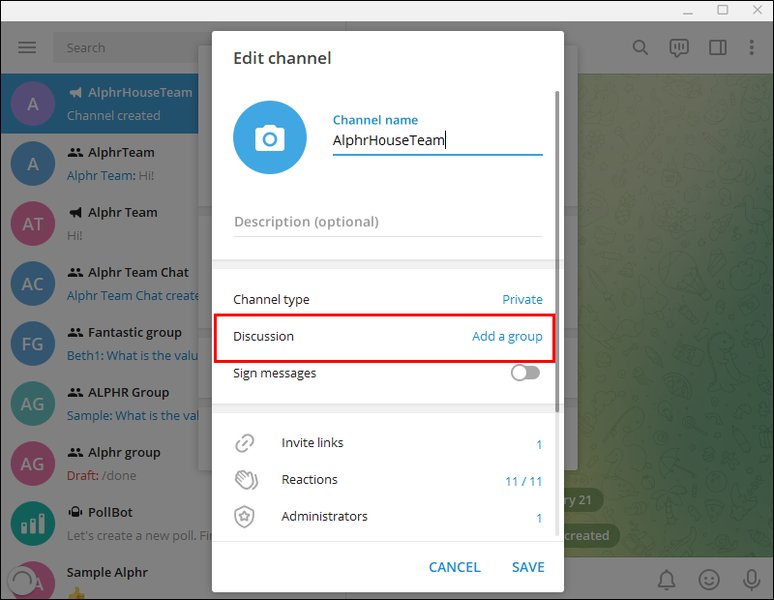The width and height of the screenshot is (774, 600).
Task: Click the Reactions count 11 / 11
Action: click(x=523, y=481)
